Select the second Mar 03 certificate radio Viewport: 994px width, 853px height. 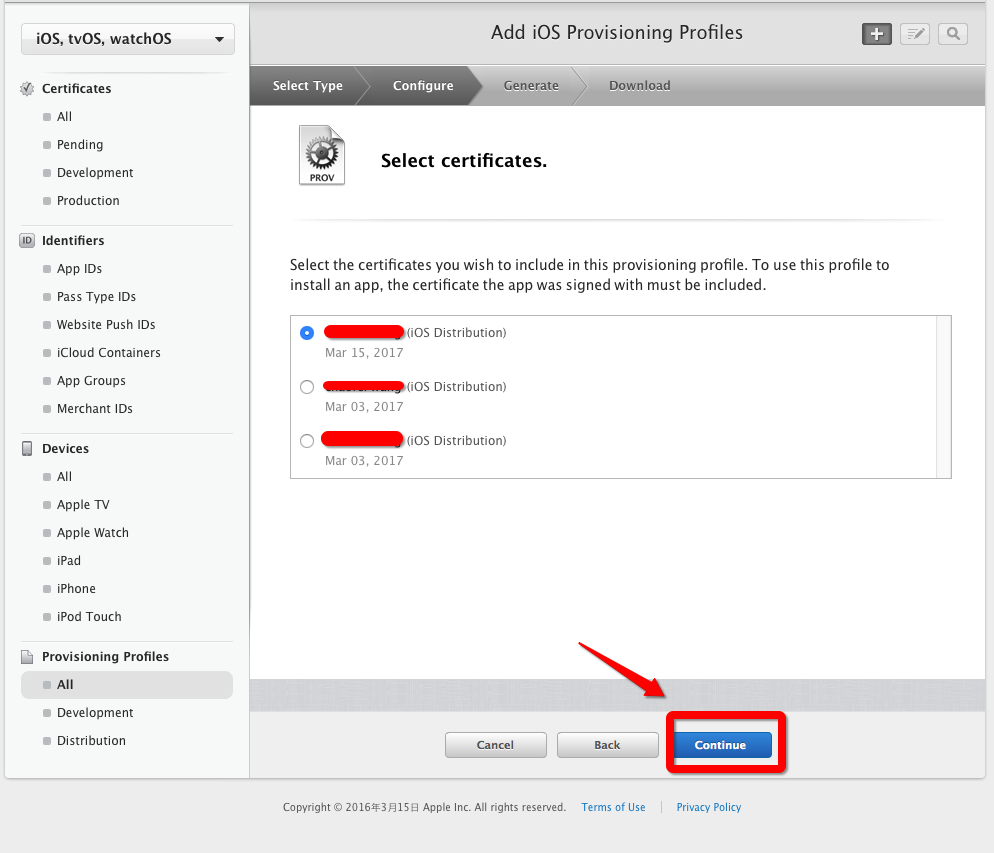click(x=307, y=387)
